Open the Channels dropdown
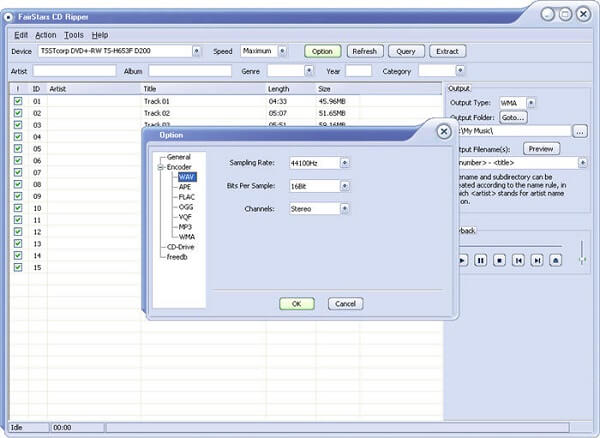Image resolution: width=600 pixels, height=438 pixels. coord(344,208)
